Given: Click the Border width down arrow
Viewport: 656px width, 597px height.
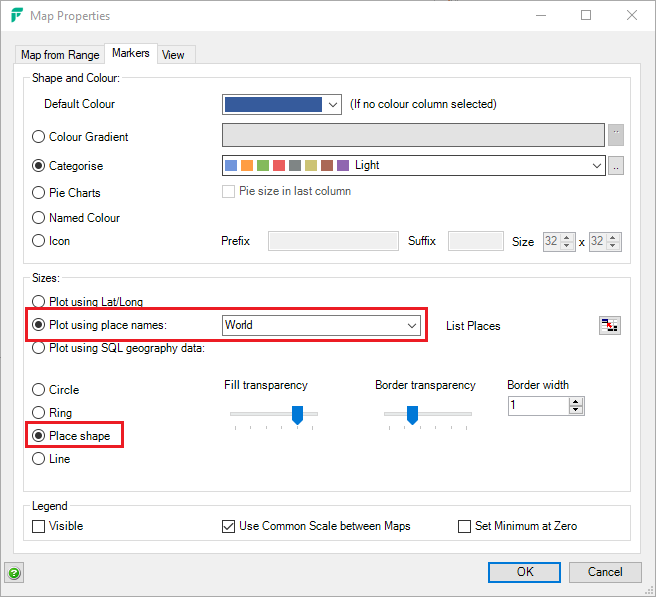Looking at the screenshot, I should [x=576, y=410].
